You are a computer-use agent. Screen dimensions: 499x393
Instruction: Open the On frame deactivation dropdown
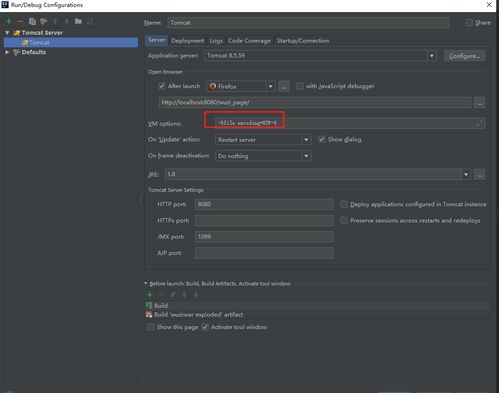306,156
